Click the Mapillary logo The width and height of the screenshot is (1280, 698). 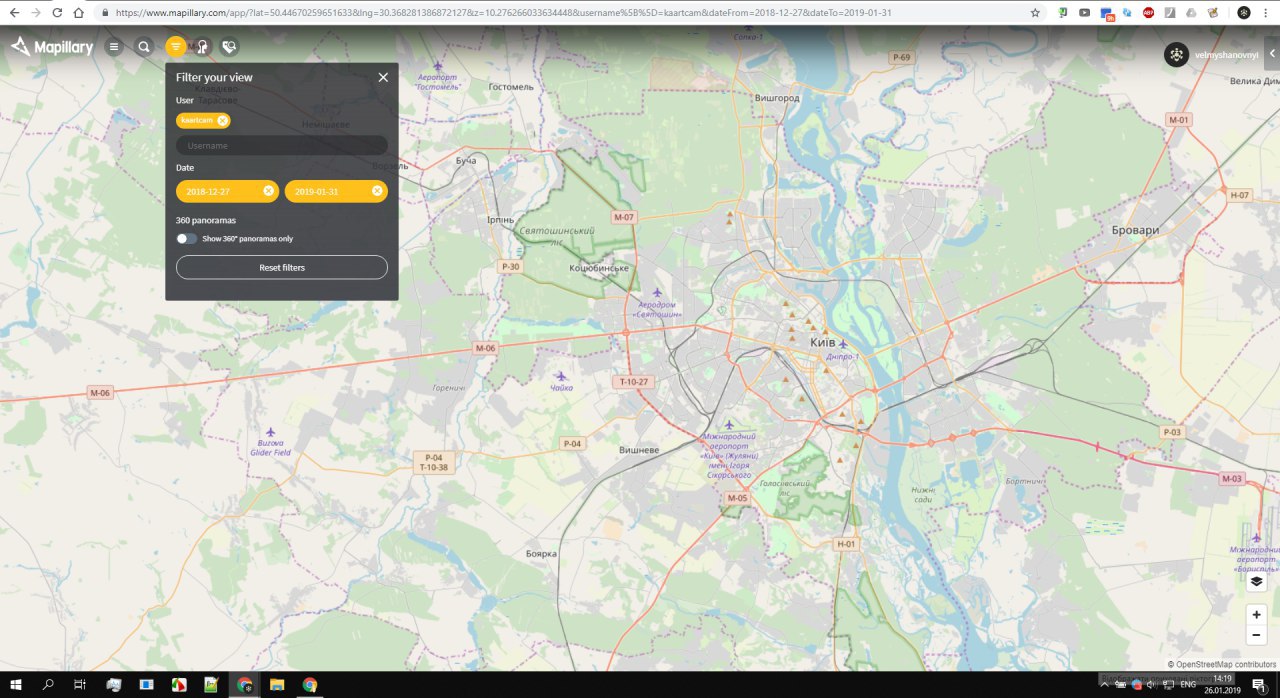tap(52, 47)
